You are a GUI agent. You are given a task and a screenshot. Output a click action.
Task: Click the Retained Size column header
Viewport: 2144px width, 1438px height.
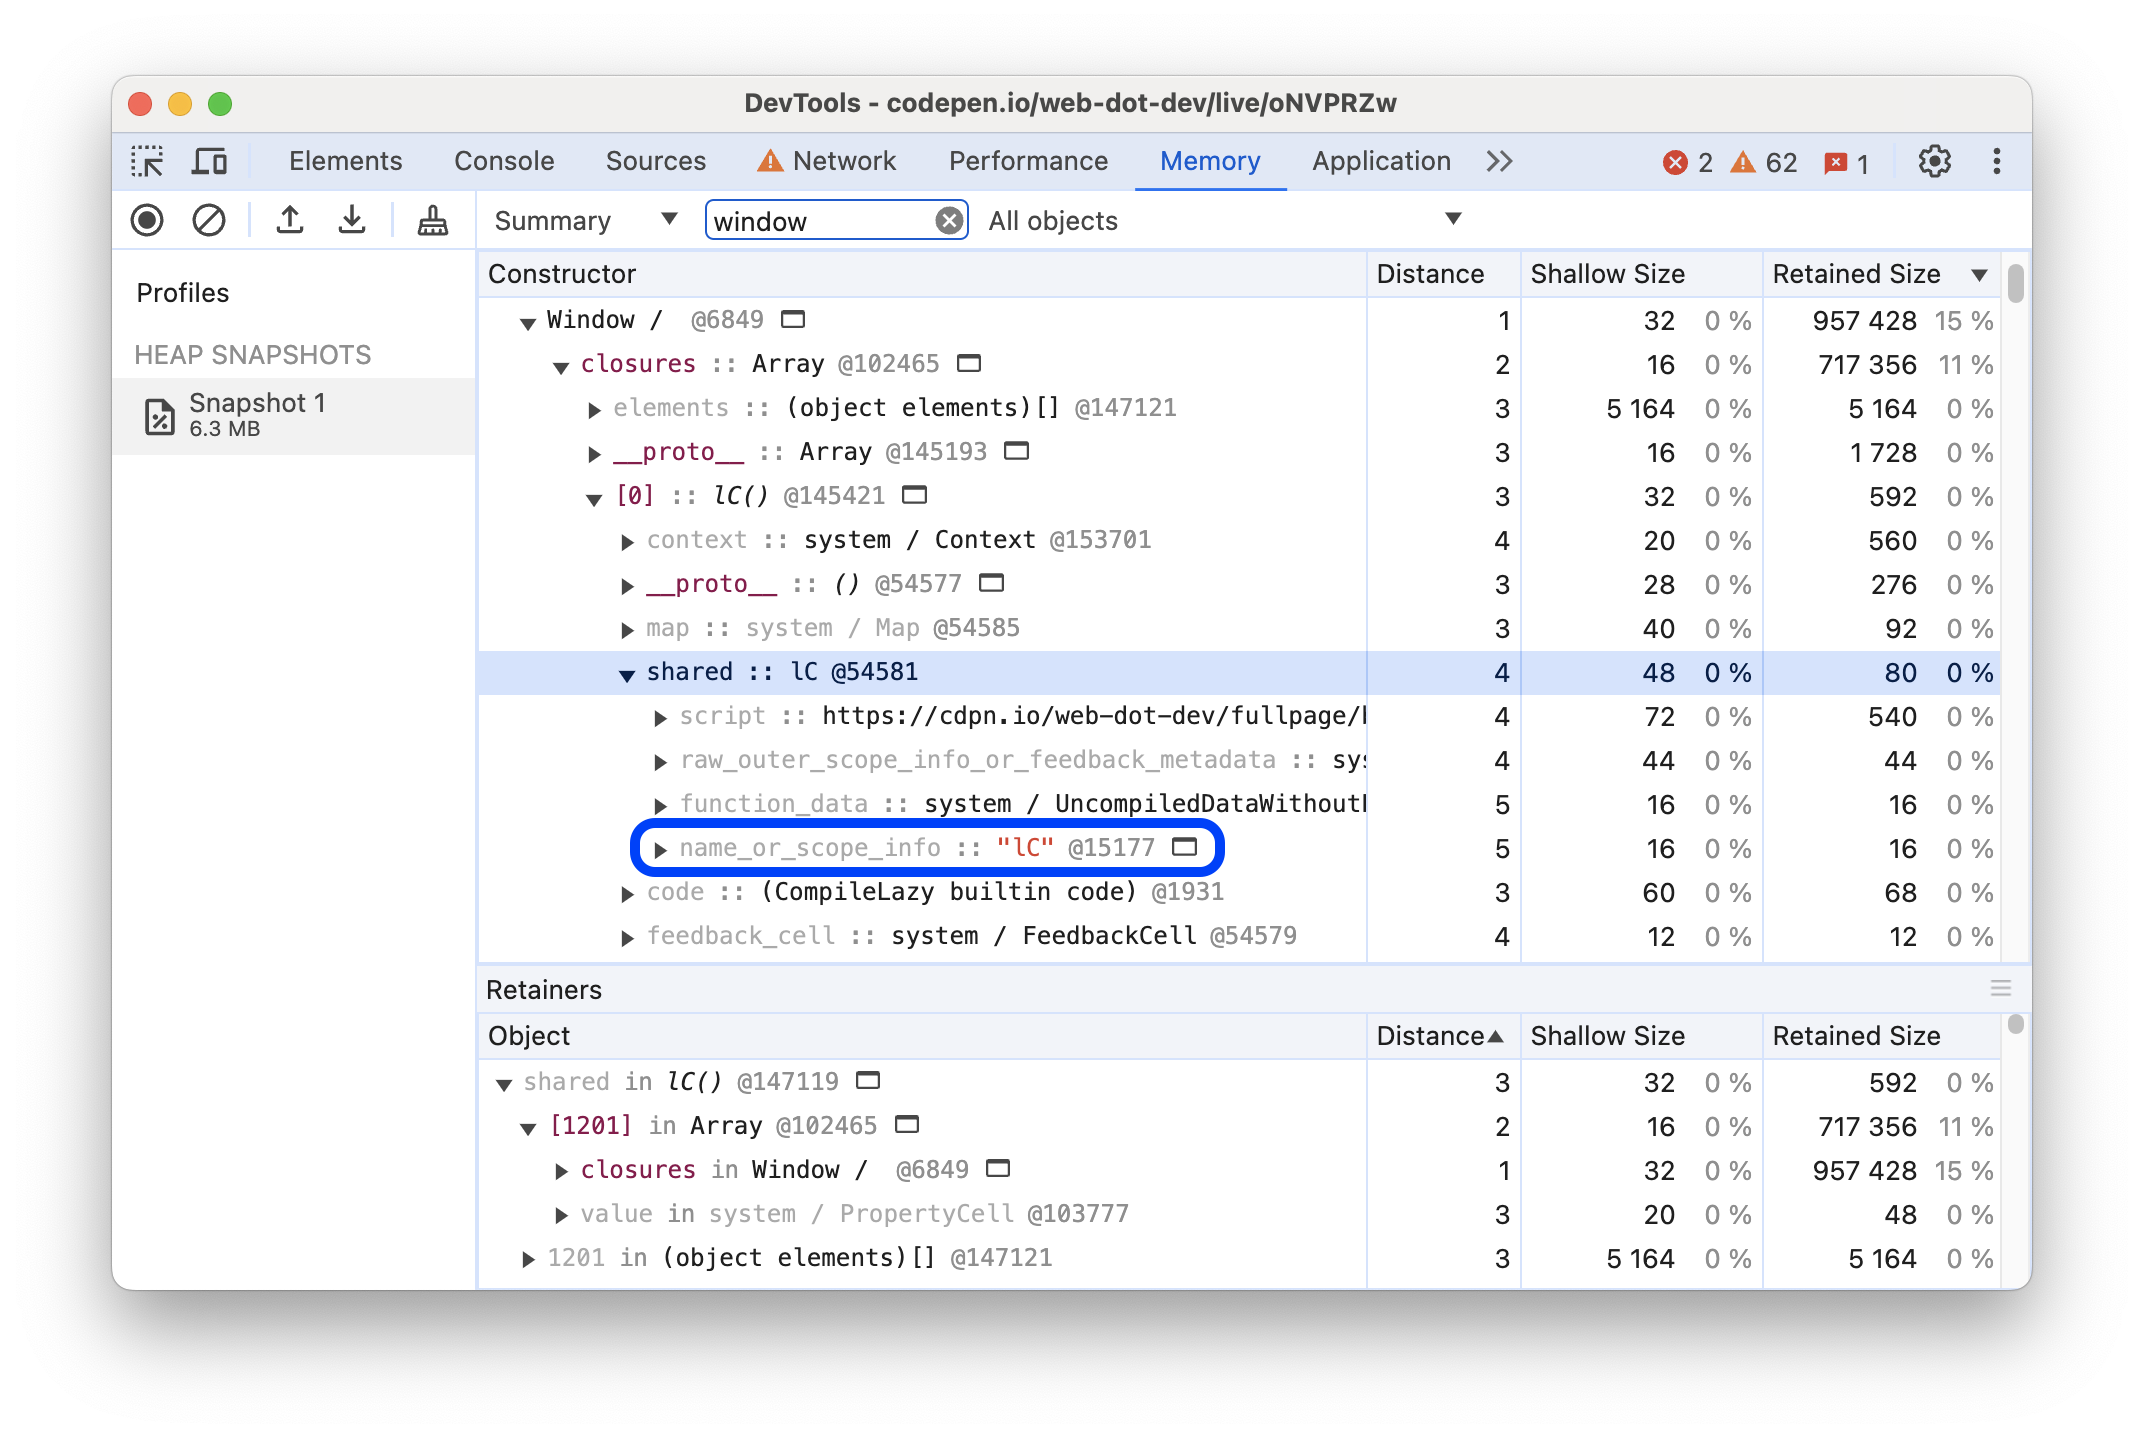coord(1863,273)
